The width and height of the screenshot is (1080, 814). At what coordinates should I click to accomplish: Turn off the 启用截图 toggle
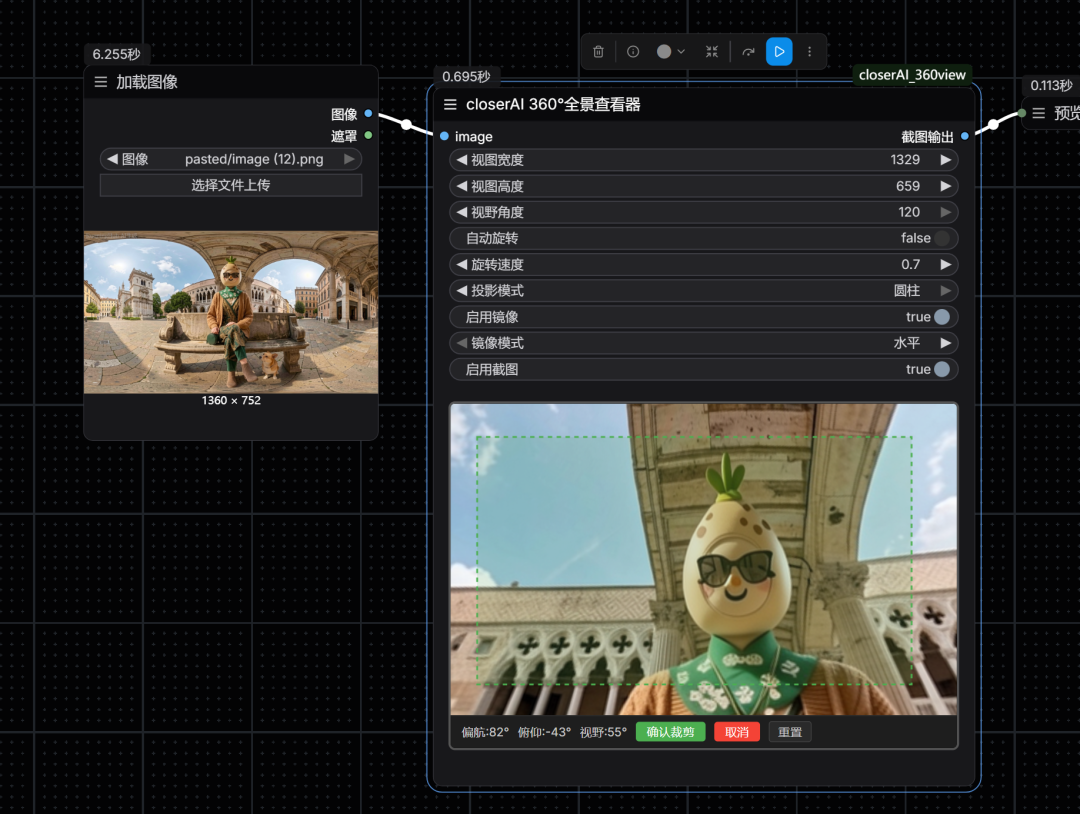[941, 369]
